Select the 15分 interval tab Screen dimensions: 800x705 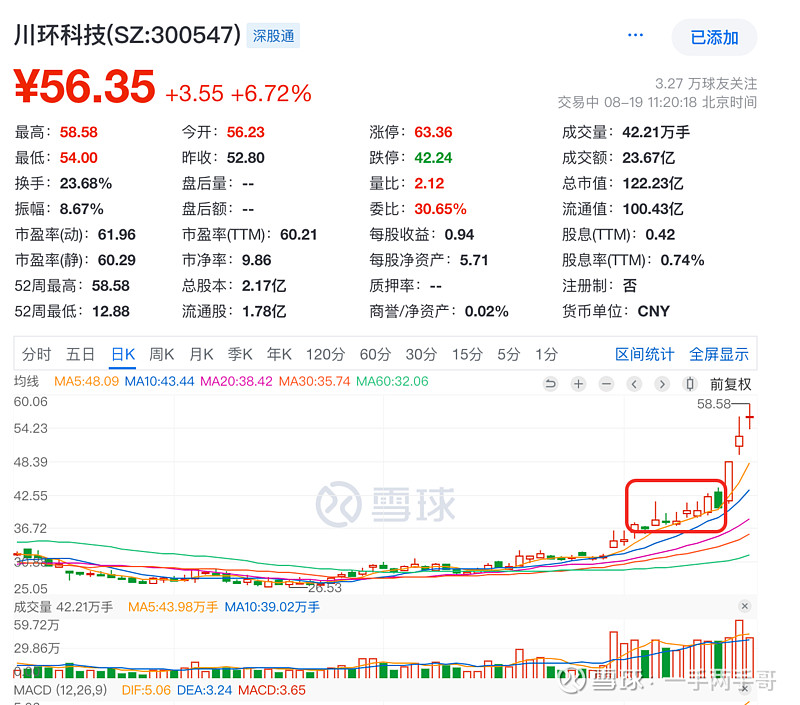coord(467,354)
